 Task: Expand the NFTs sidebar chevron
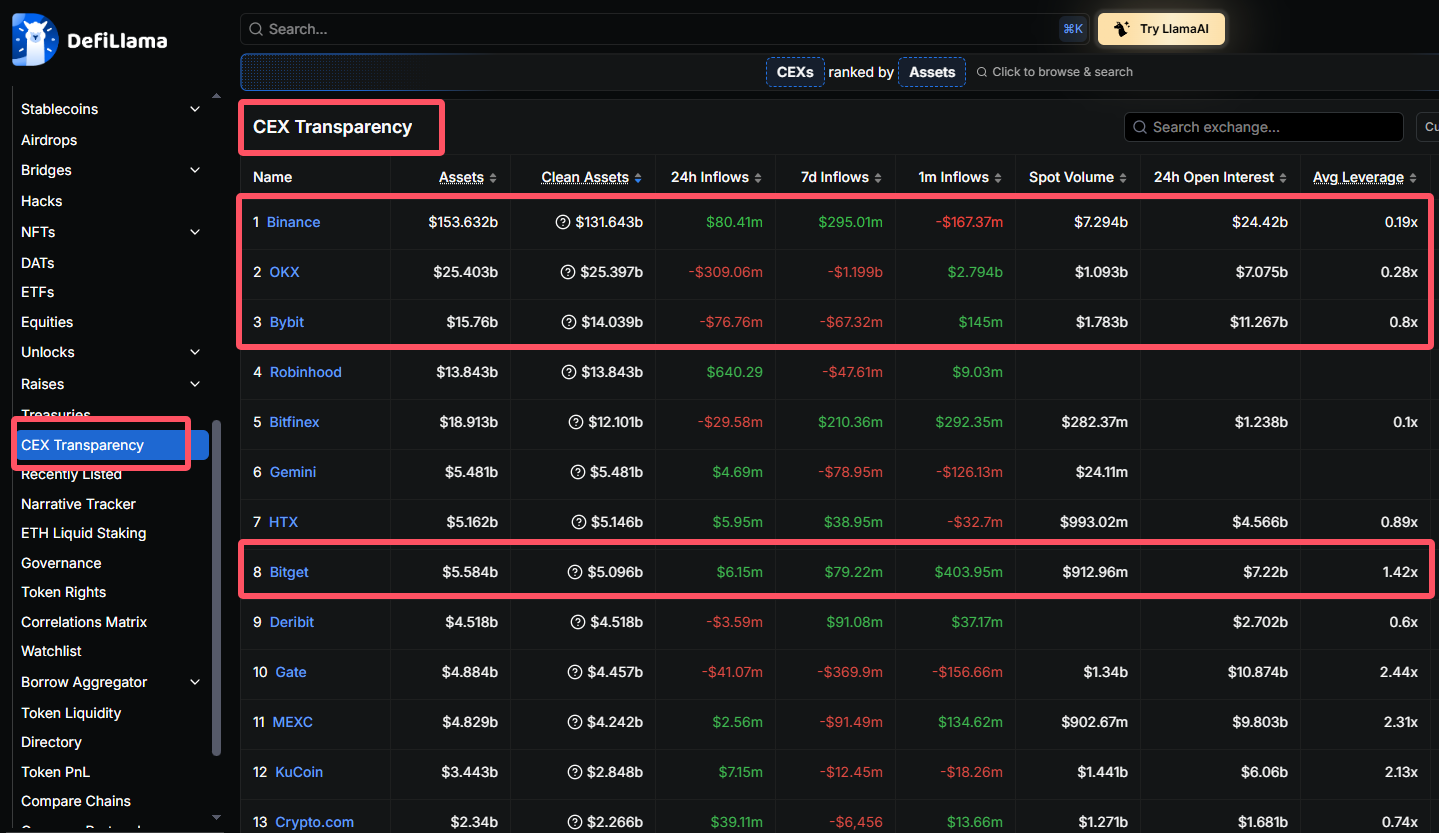[195, 232]
